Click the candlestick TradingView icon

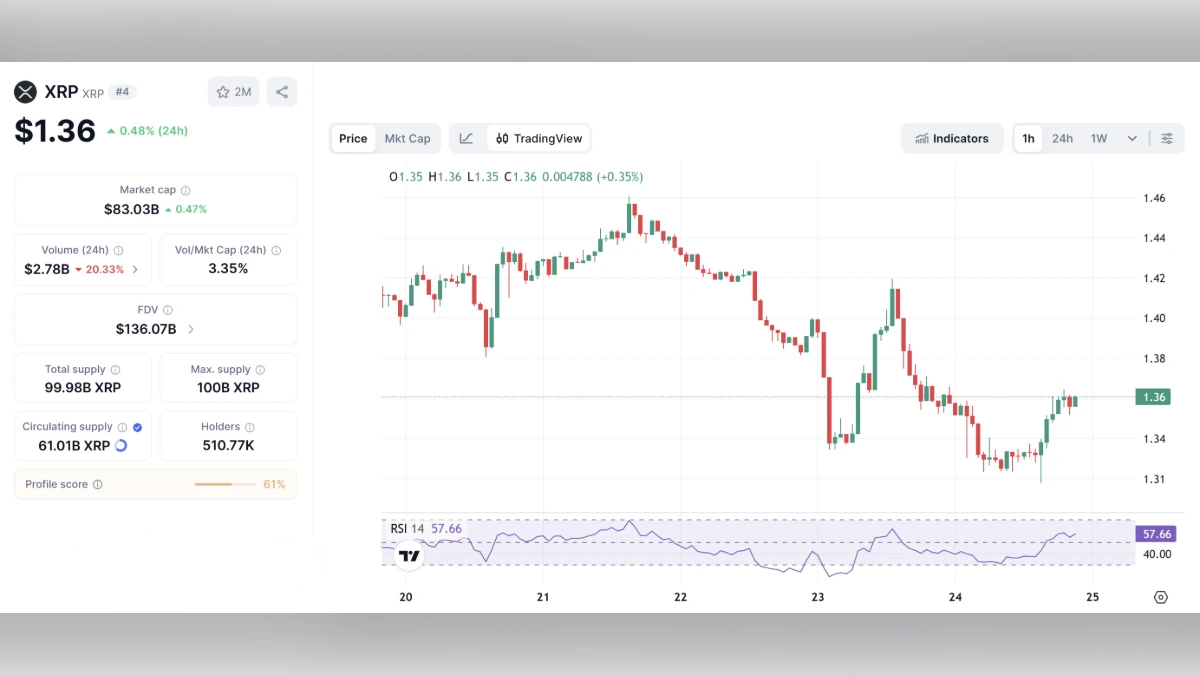point(502,138)
